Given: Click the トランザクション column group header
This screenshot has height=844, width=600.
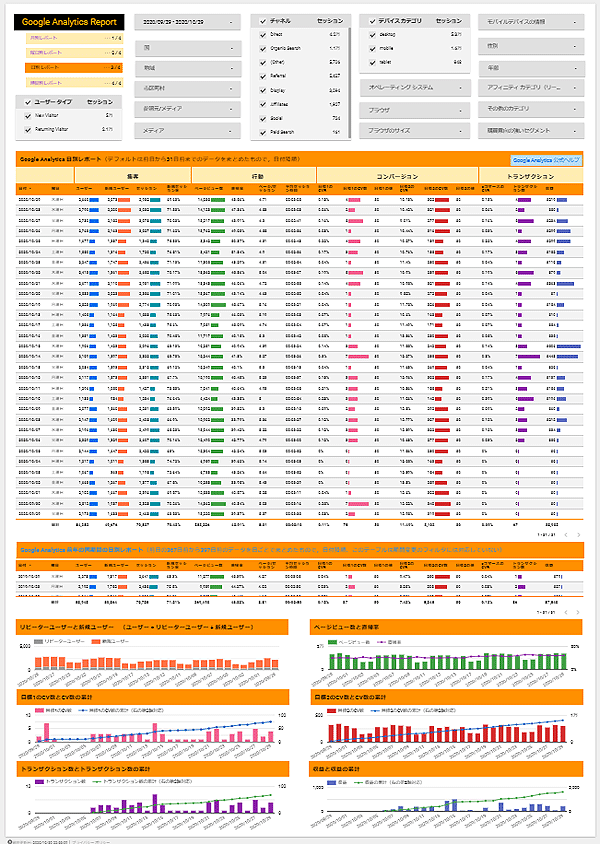Looking at the screenshot, I should pyautogui.click(x=531, y=176).
